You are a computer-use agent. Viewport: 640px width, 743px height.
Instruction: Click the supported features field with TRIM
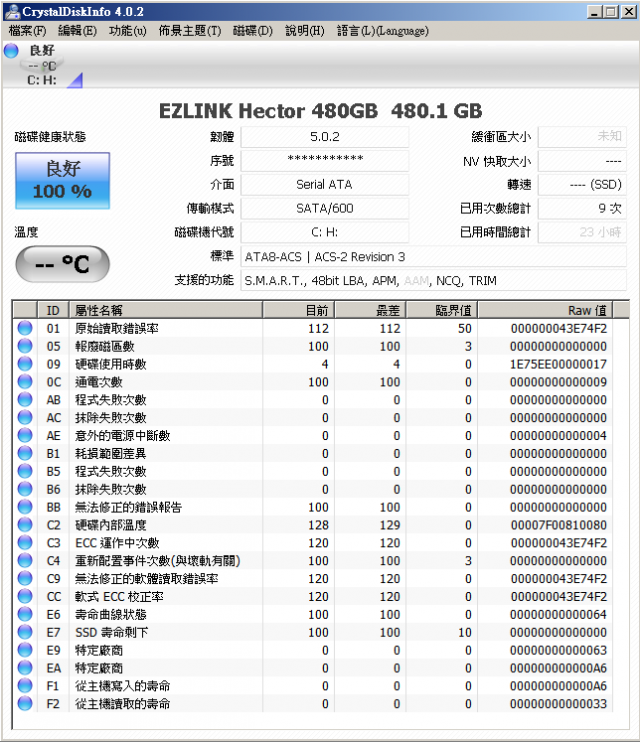pos(433,280)
